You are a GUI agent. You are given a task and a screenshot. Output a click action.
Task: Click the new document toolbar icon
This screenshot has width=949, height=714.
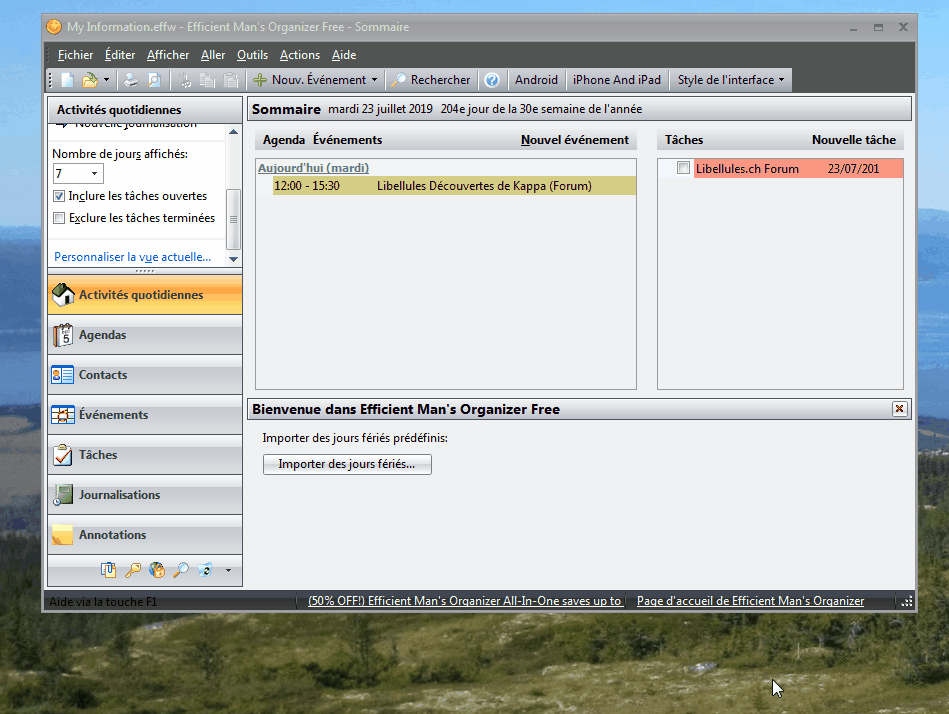pyautogui.click(x=67, y=80)
